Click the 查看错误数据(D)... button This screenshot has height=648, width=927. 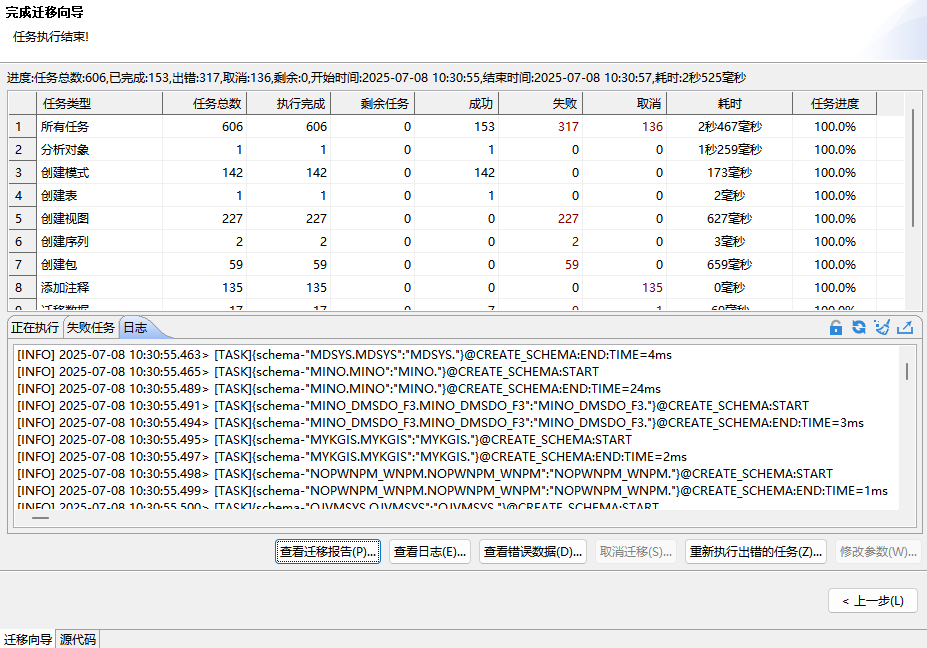533,552
